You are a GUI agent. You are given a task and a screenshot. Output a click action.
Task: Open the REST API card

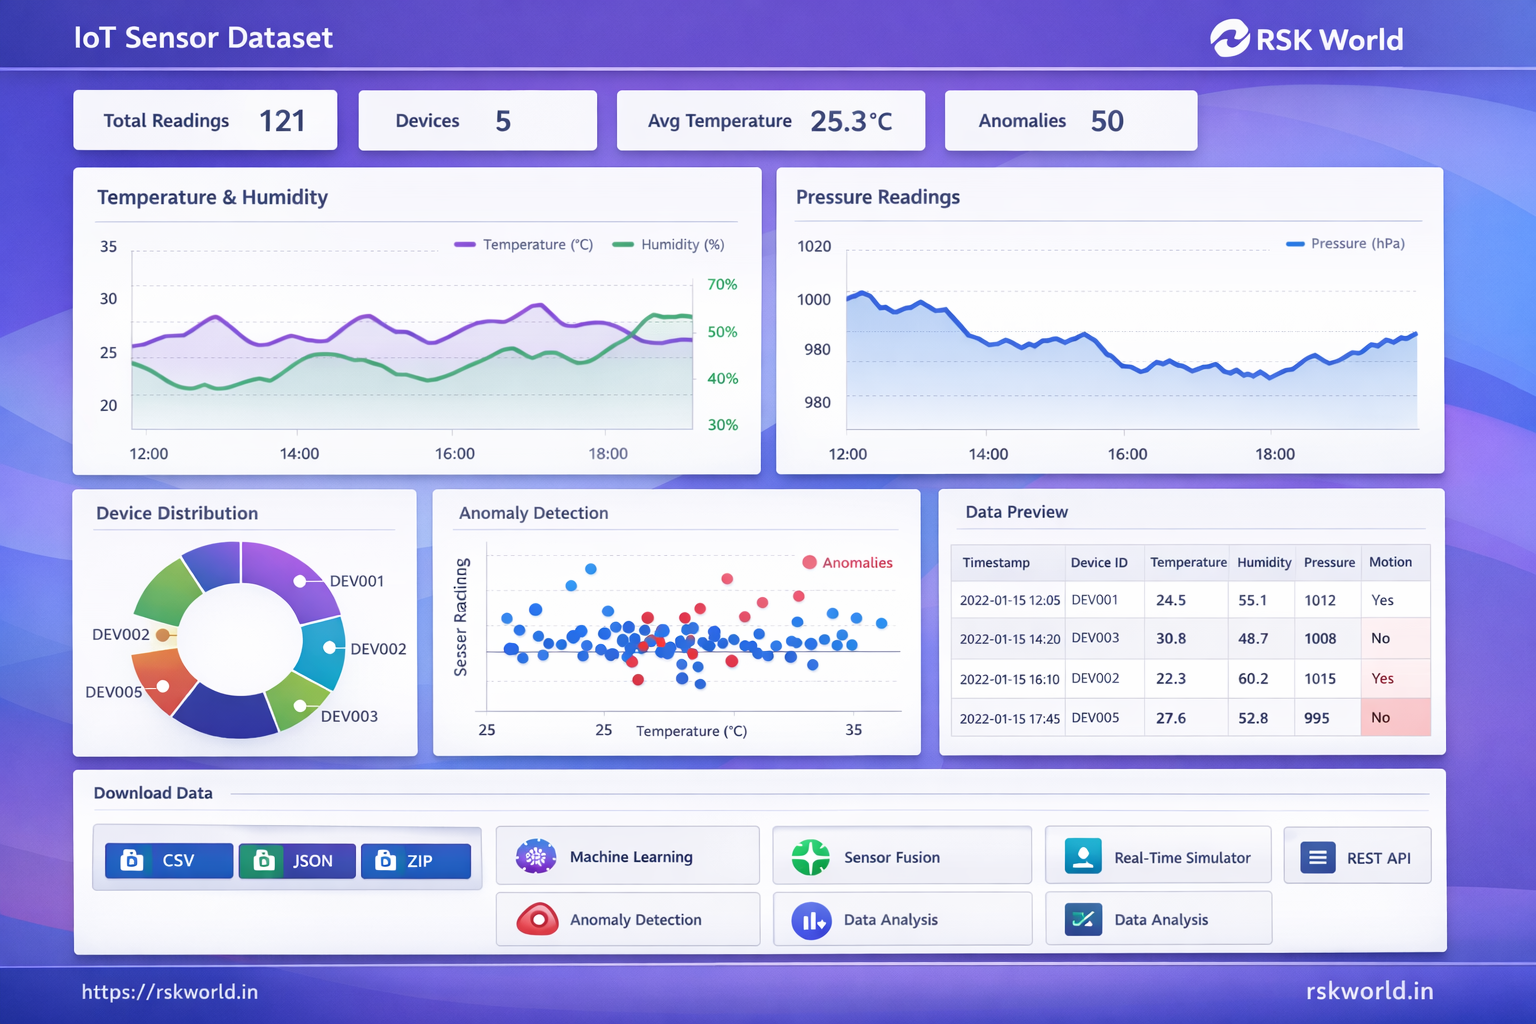click(1357, 856)
